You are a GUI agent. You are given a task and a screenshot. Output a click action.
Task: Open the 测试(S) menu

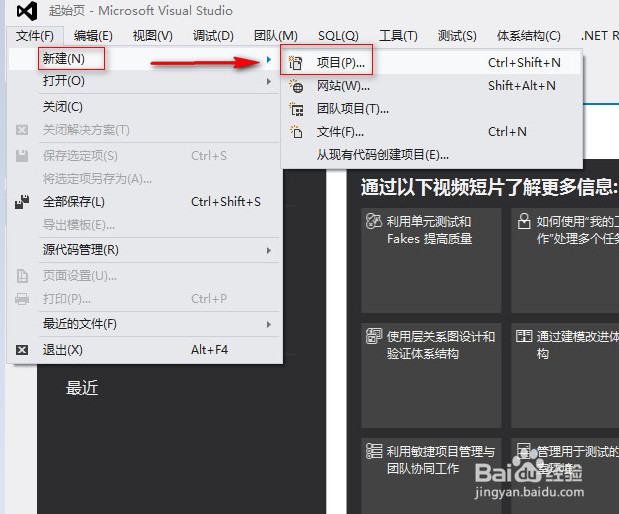click(457, 36)
